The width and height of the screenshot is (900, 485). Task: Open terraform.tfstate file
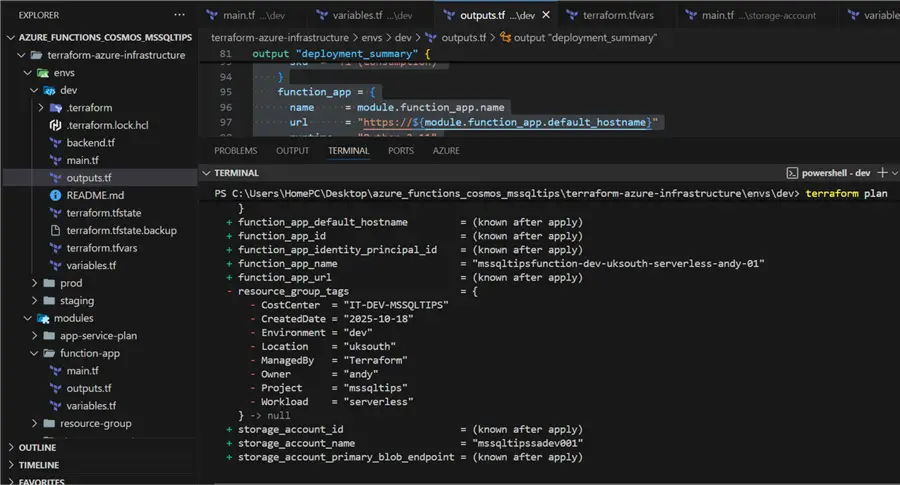(103, 213)
